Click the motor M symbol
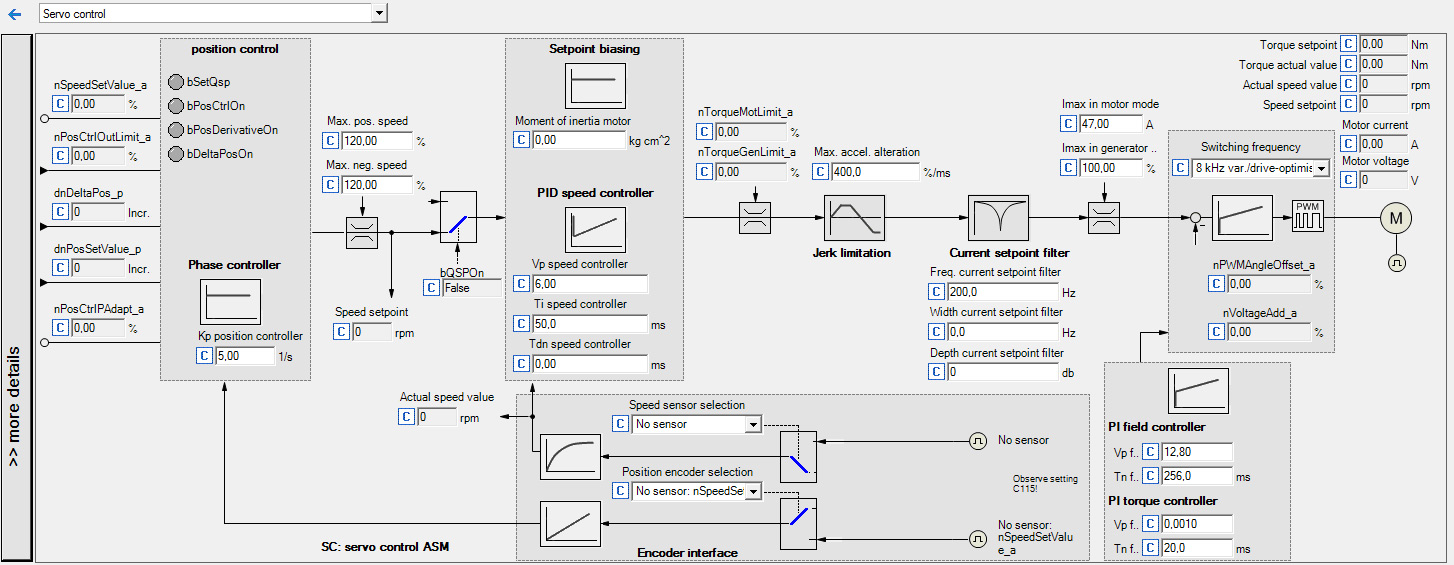 pos(1396,217)
